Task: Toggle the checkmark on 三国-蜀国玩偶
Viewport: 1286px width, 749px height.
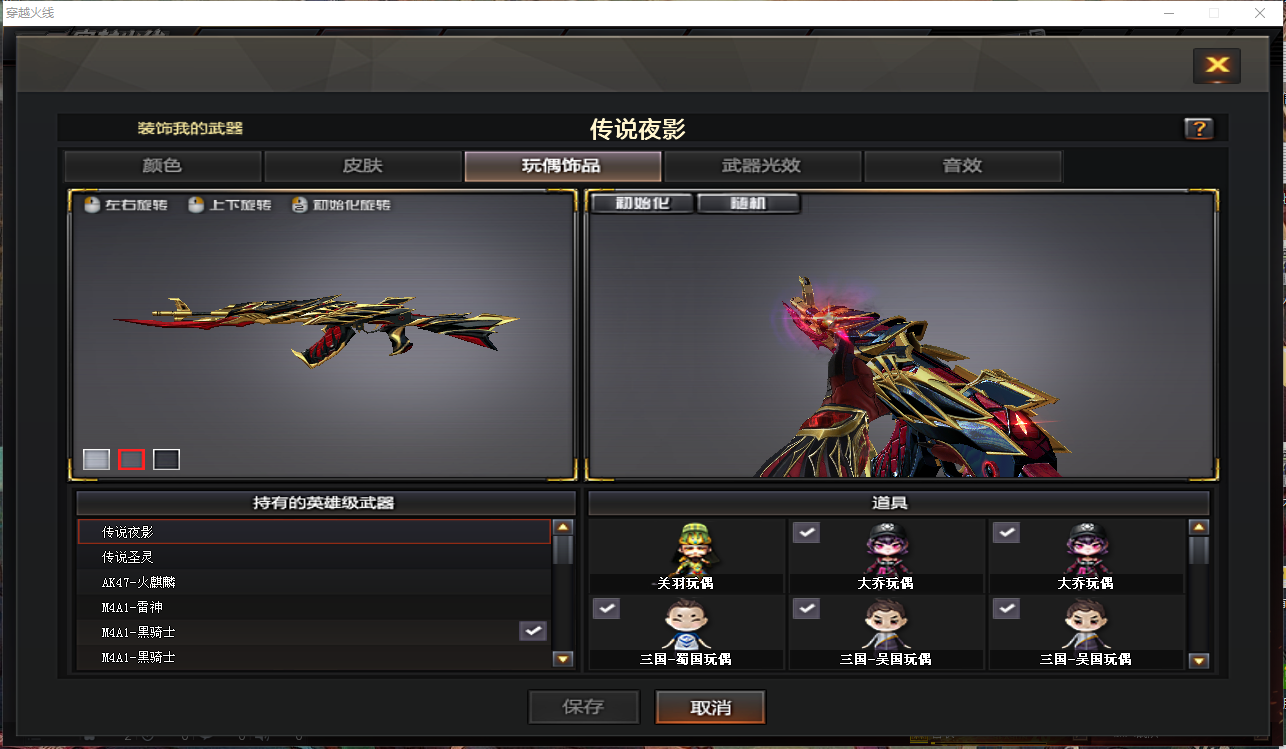Action: [606, 608]
